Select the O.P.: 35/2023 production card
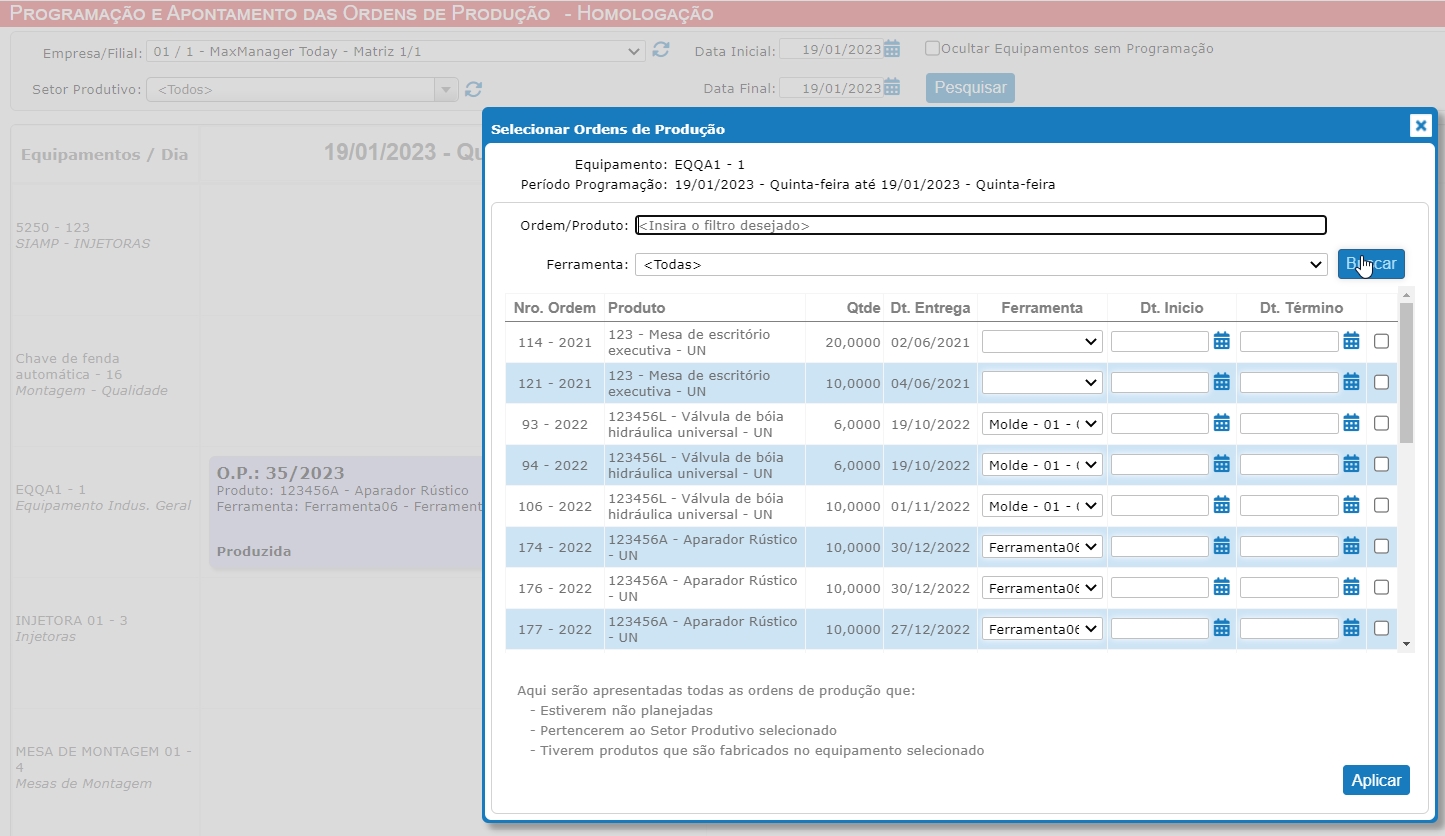This screenshot has height=836, width=1445. pos(346,513)
